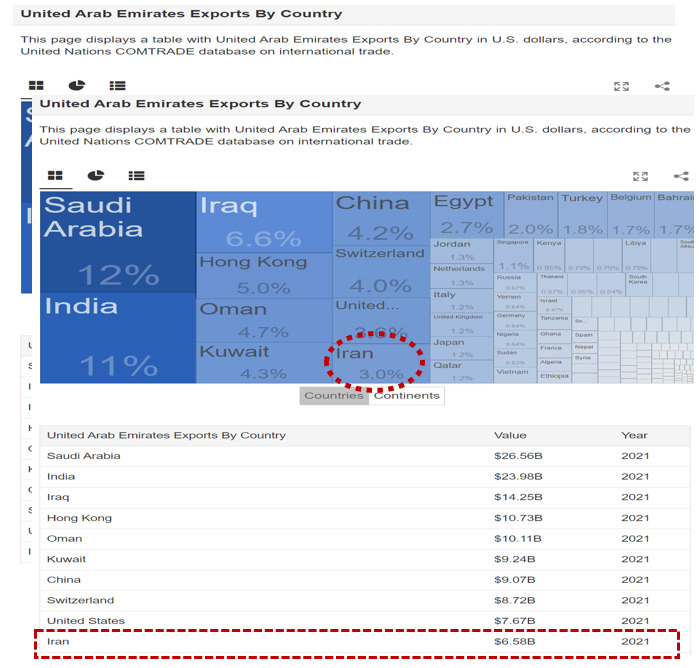
Task: Sort by the Value column header
Action: point(510,435)
